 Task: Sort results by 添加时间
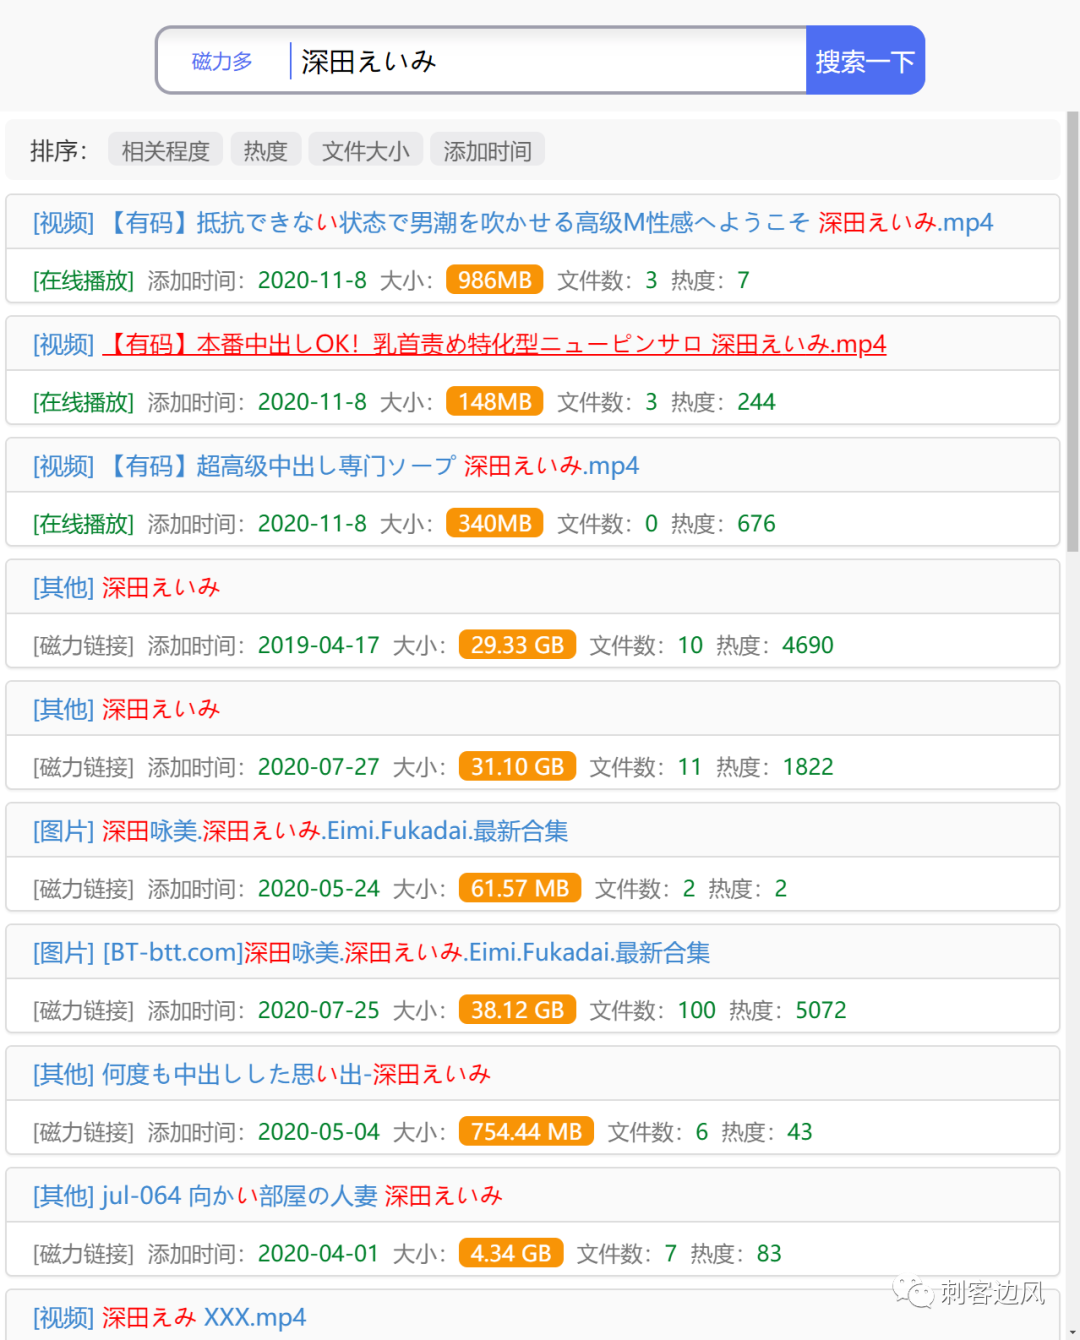(x=487, y=151)
